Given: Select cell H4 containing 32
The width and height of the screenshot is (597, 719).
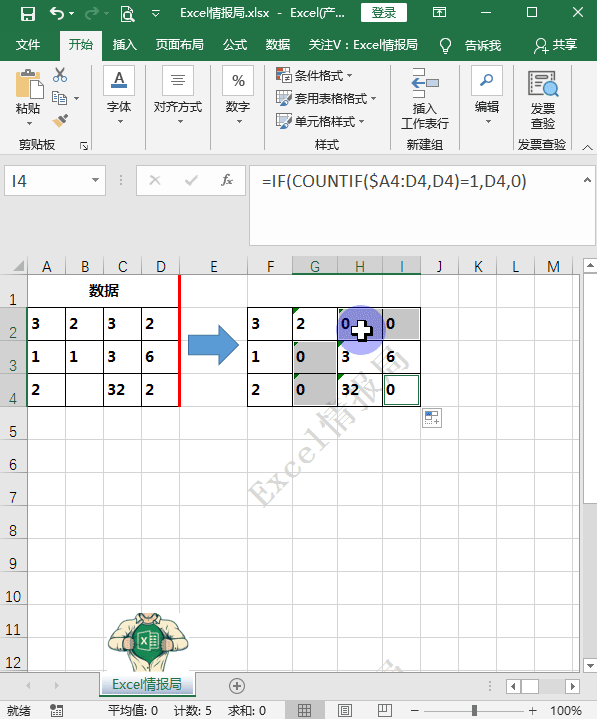Looking at the screenshot, I should click(x=360, y=390).
